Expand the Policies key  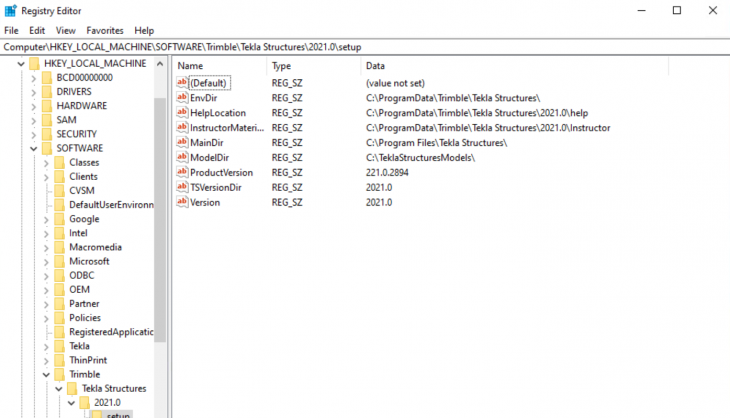46,318
